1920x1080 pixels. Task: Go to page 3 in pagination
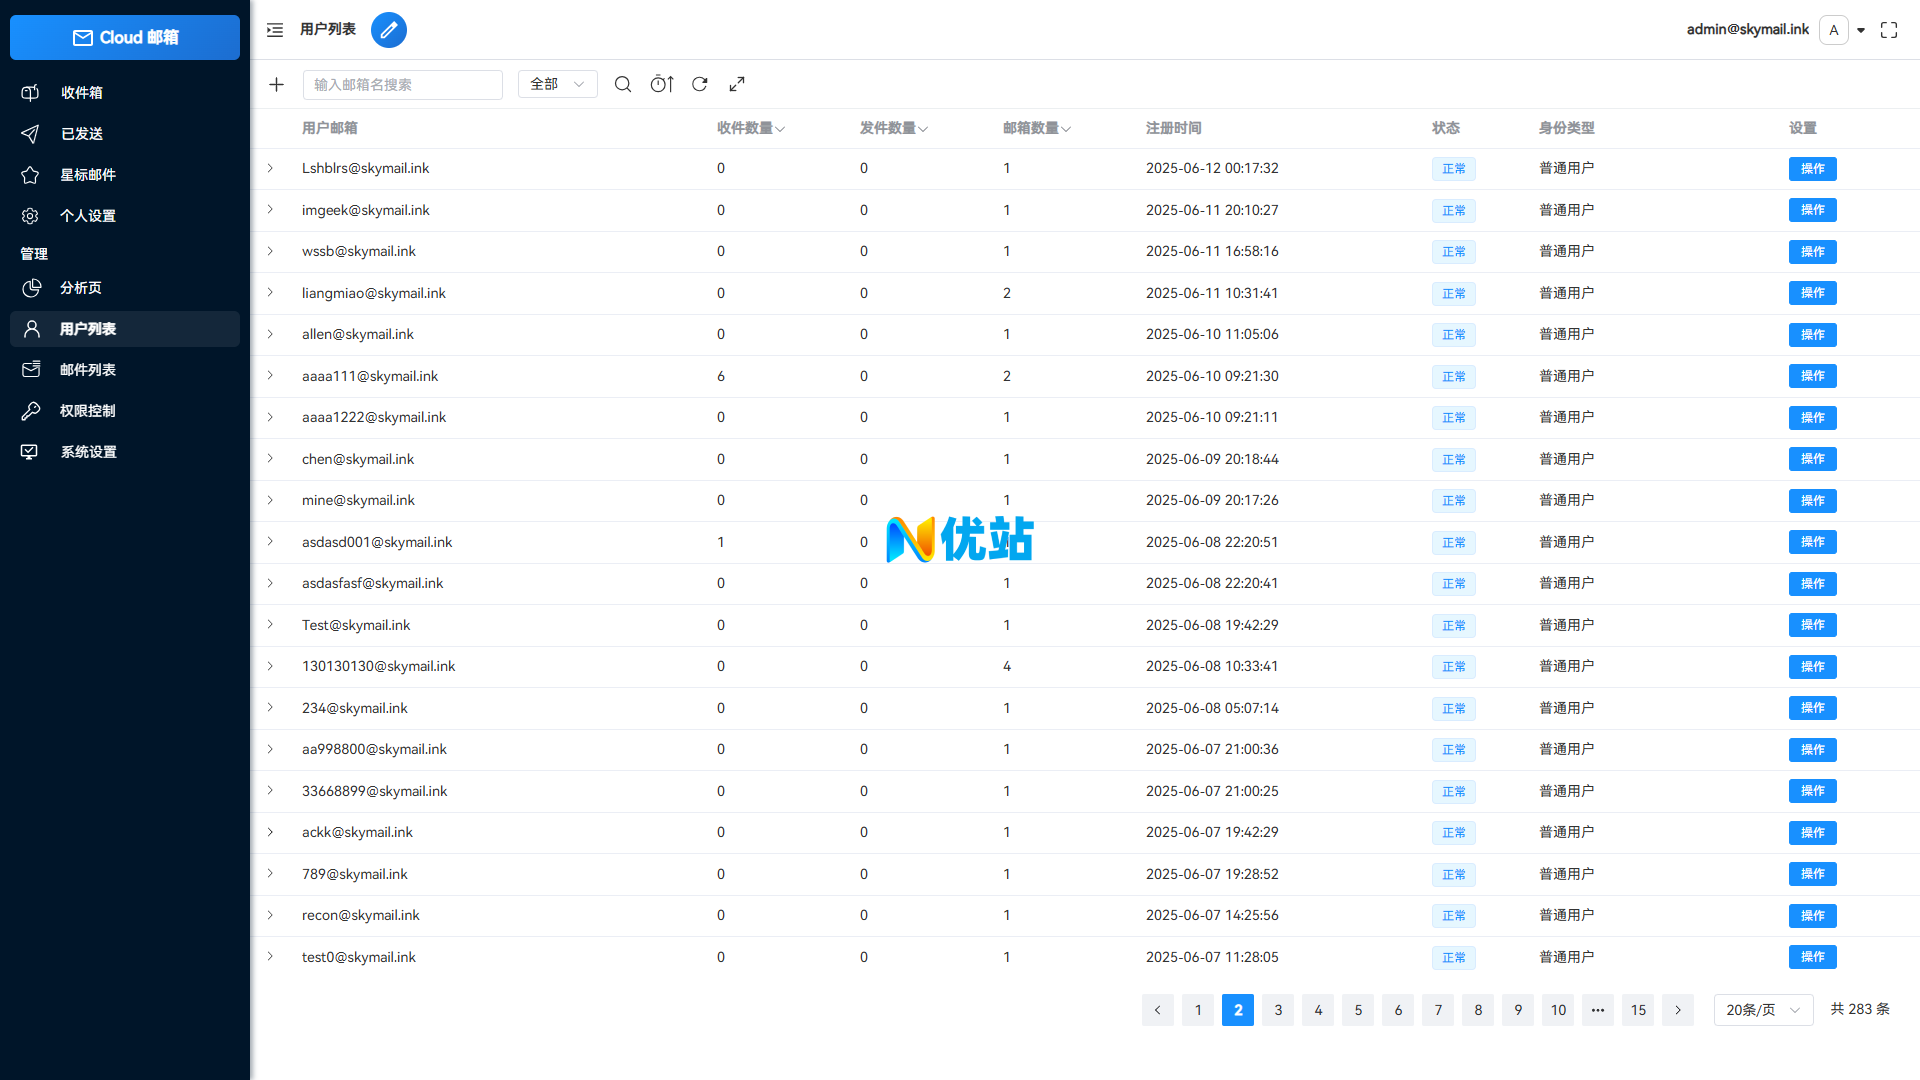1278,1010
